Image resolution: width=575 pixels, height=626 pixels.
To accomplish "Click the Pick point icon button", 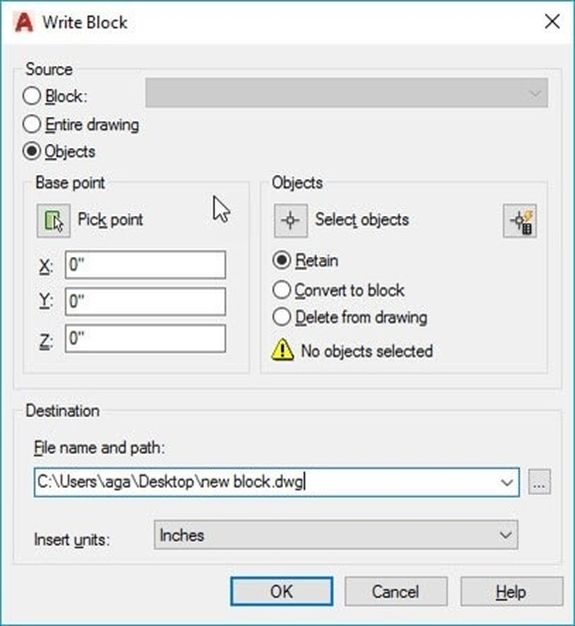I will pos(54,220).
